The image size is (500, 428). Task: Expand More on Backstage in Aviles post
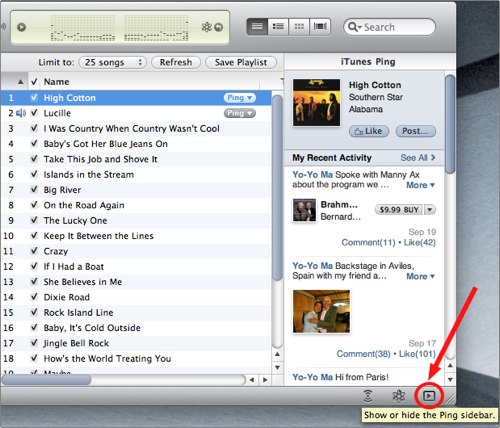(420, 276)
